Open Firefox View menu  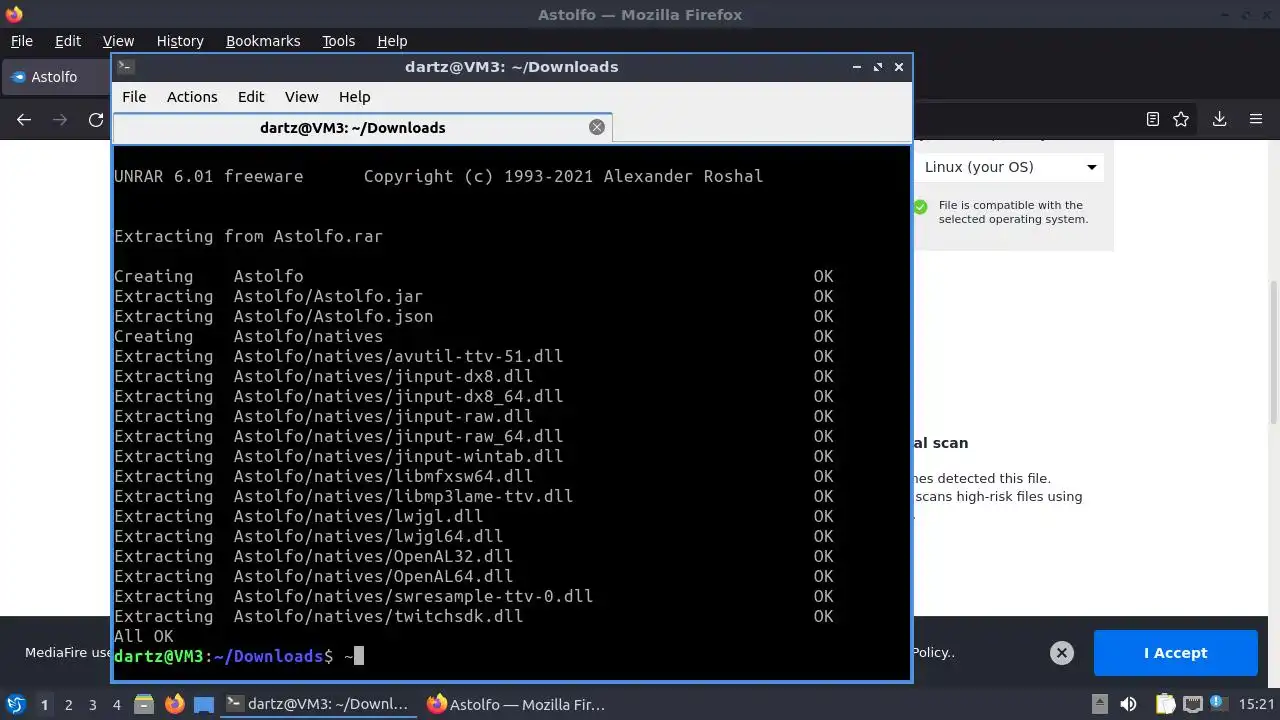click(118, 41)
